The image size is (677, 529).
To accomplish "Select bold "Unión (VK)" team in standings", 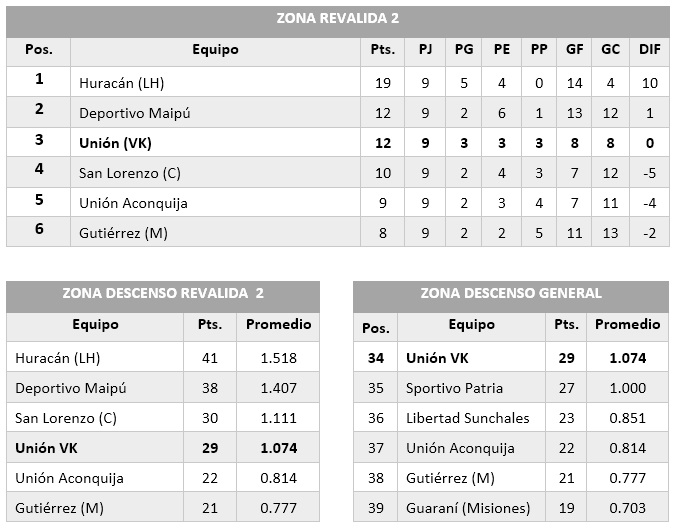I will coord(115,143).
